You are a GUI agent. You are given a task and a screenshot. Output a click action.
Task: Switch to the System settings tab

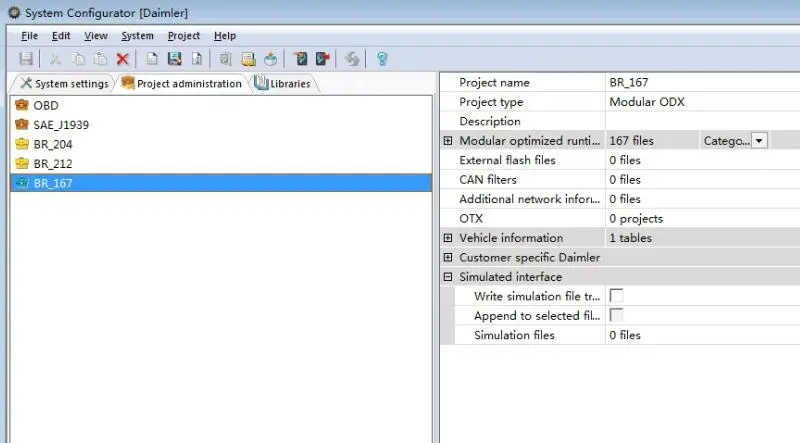coord(64,84)
